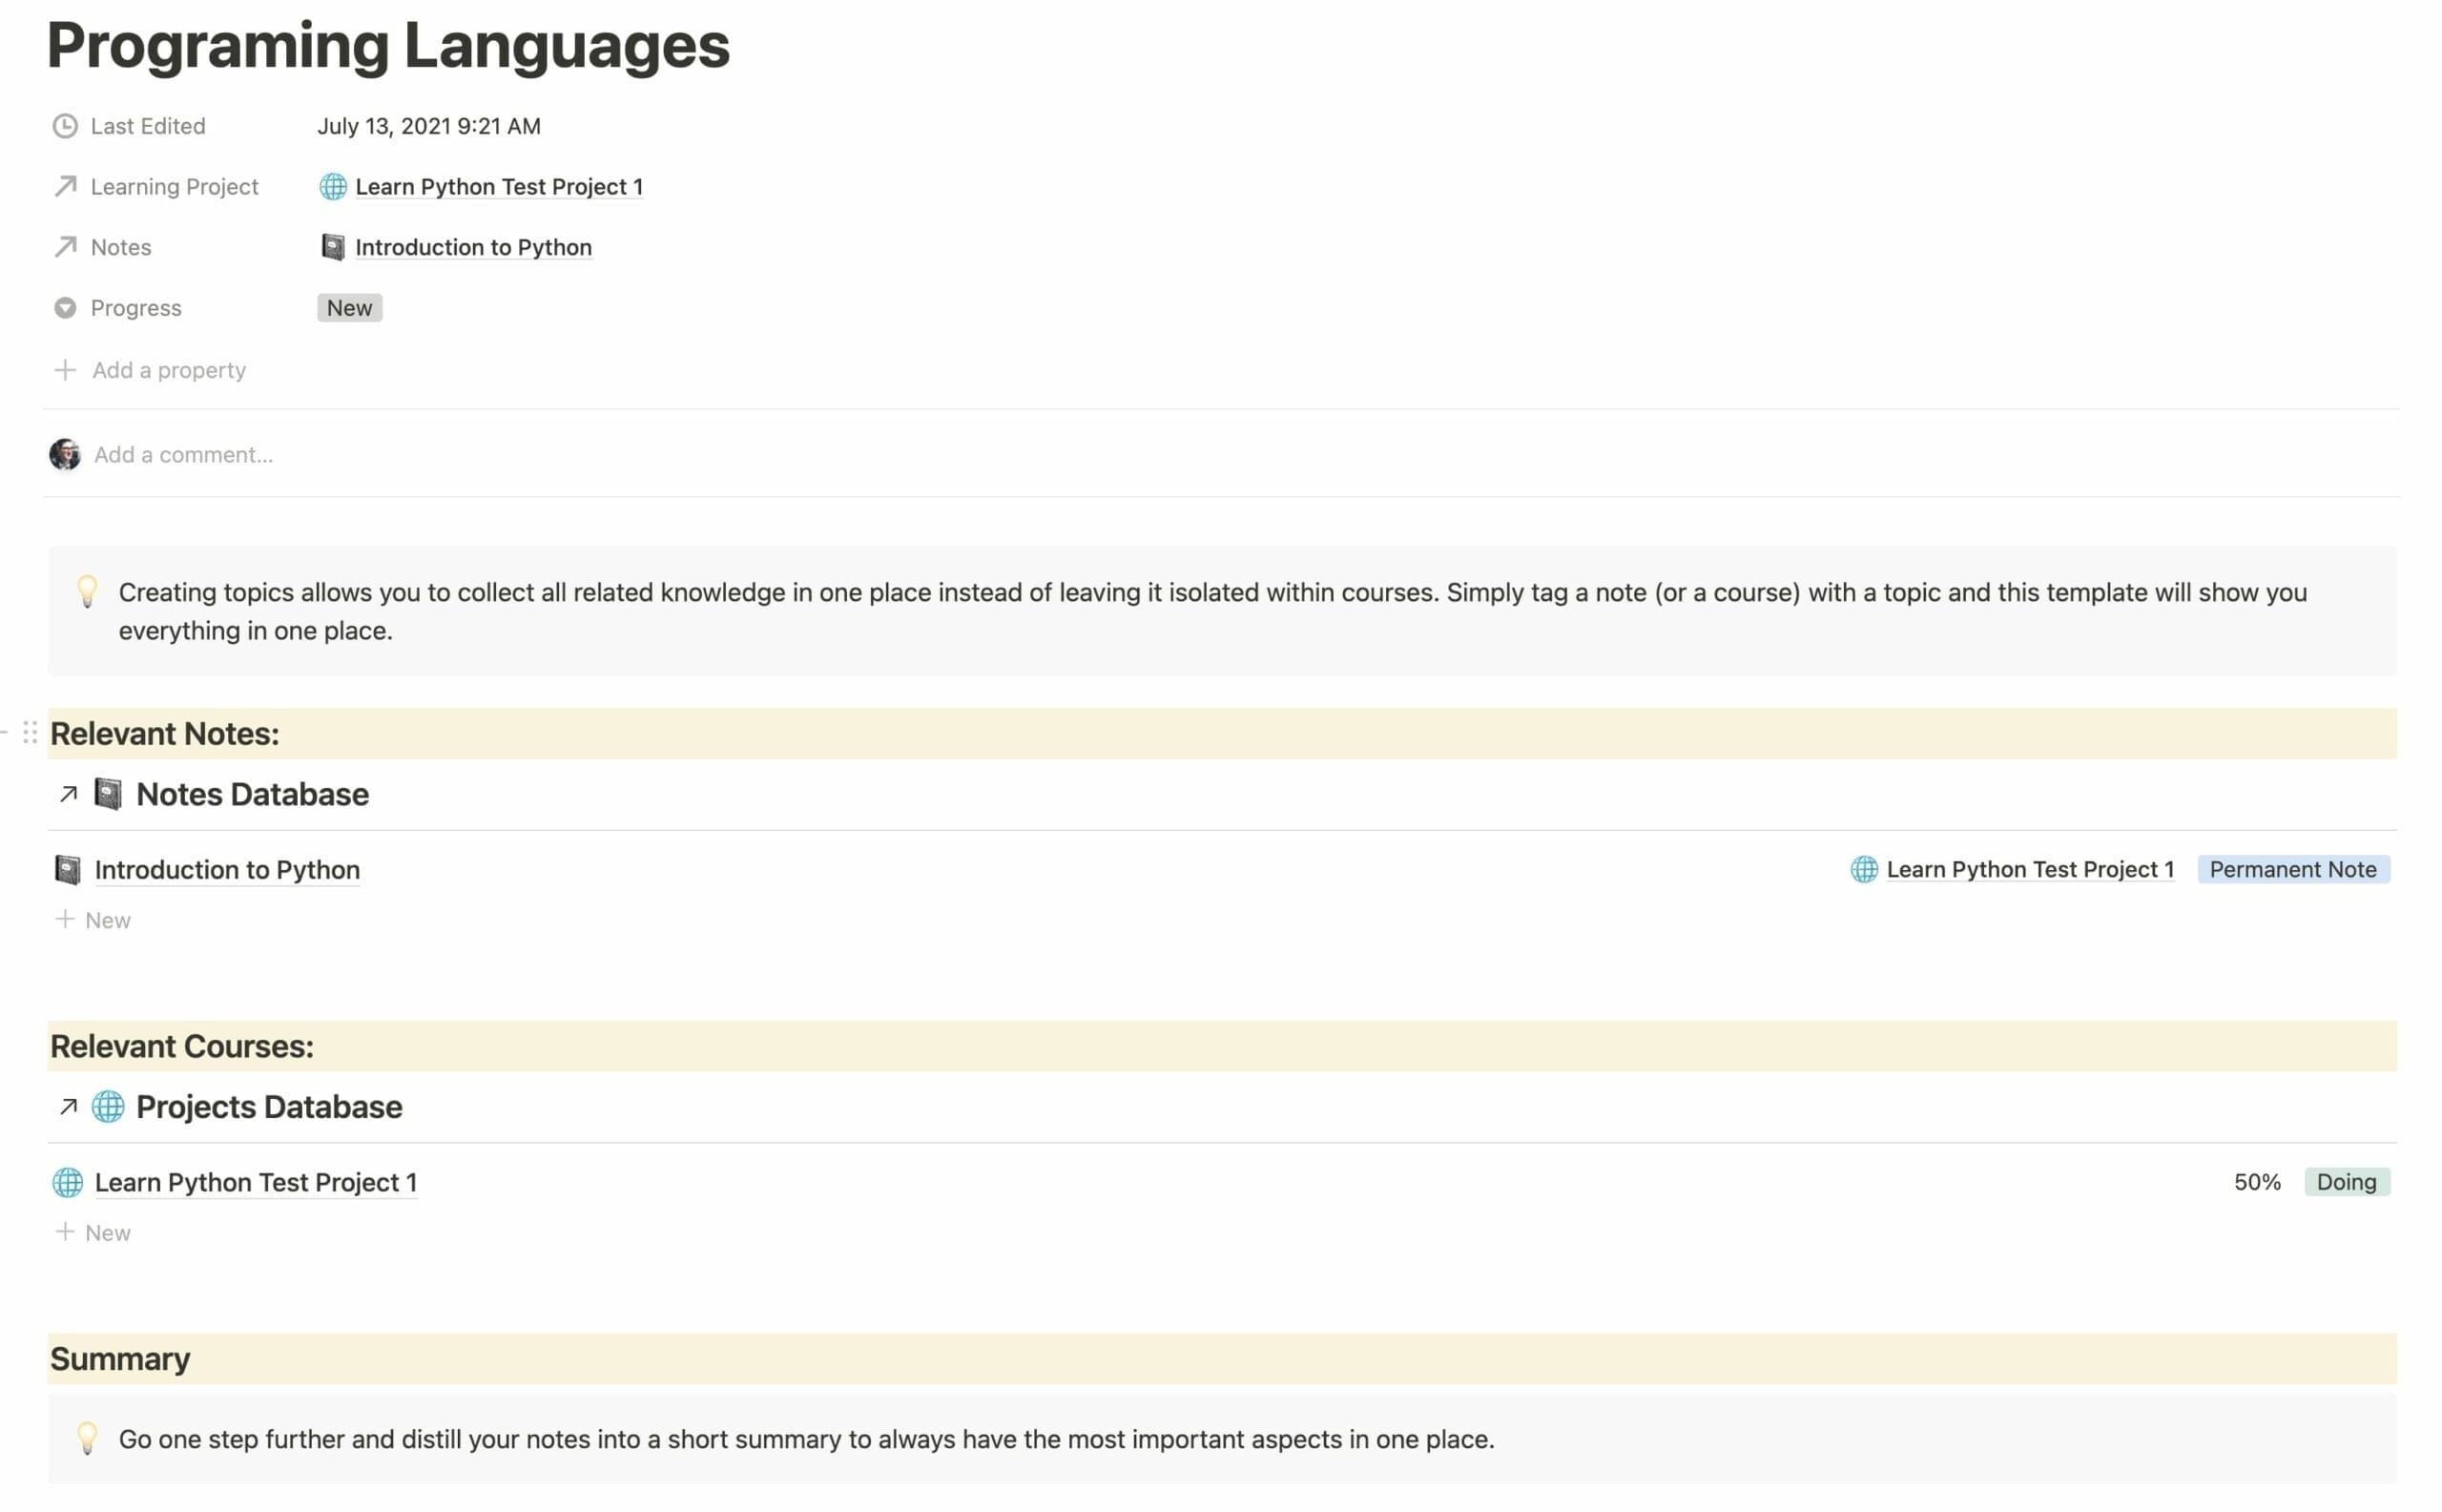The height and width of the screenshot is (1512, 2442).
Task: Click the 50% progress value
Action: point(2256,1181)
